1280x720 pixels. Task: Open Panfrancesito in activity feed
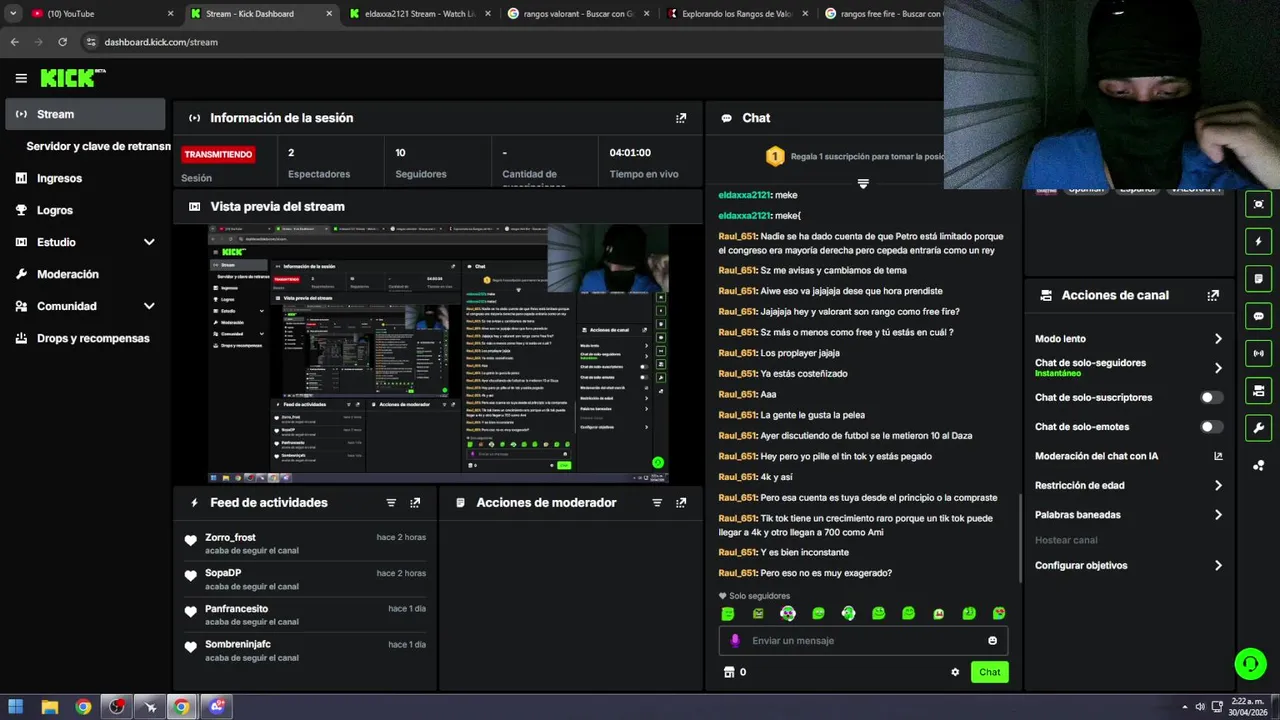point(236,609)
